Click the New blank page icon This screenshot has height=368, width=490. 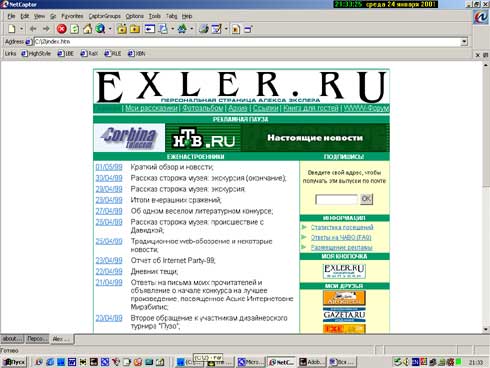12,29
